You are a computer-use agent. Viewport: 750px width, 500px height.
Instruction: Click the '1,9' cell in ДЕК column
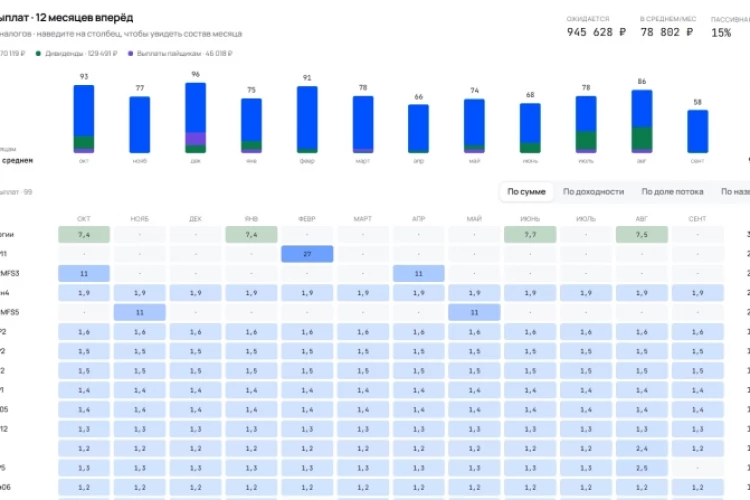coord(195,293)
